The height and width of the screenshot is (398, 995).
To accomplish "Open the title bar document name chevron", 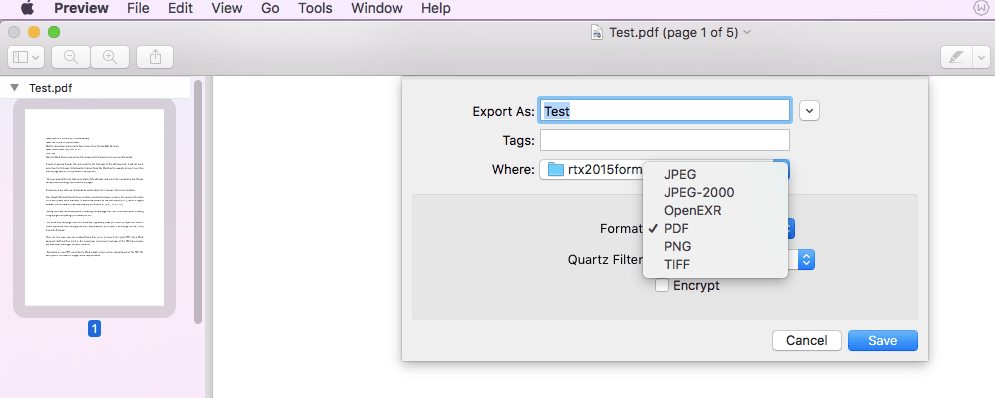I will point(747,32).
